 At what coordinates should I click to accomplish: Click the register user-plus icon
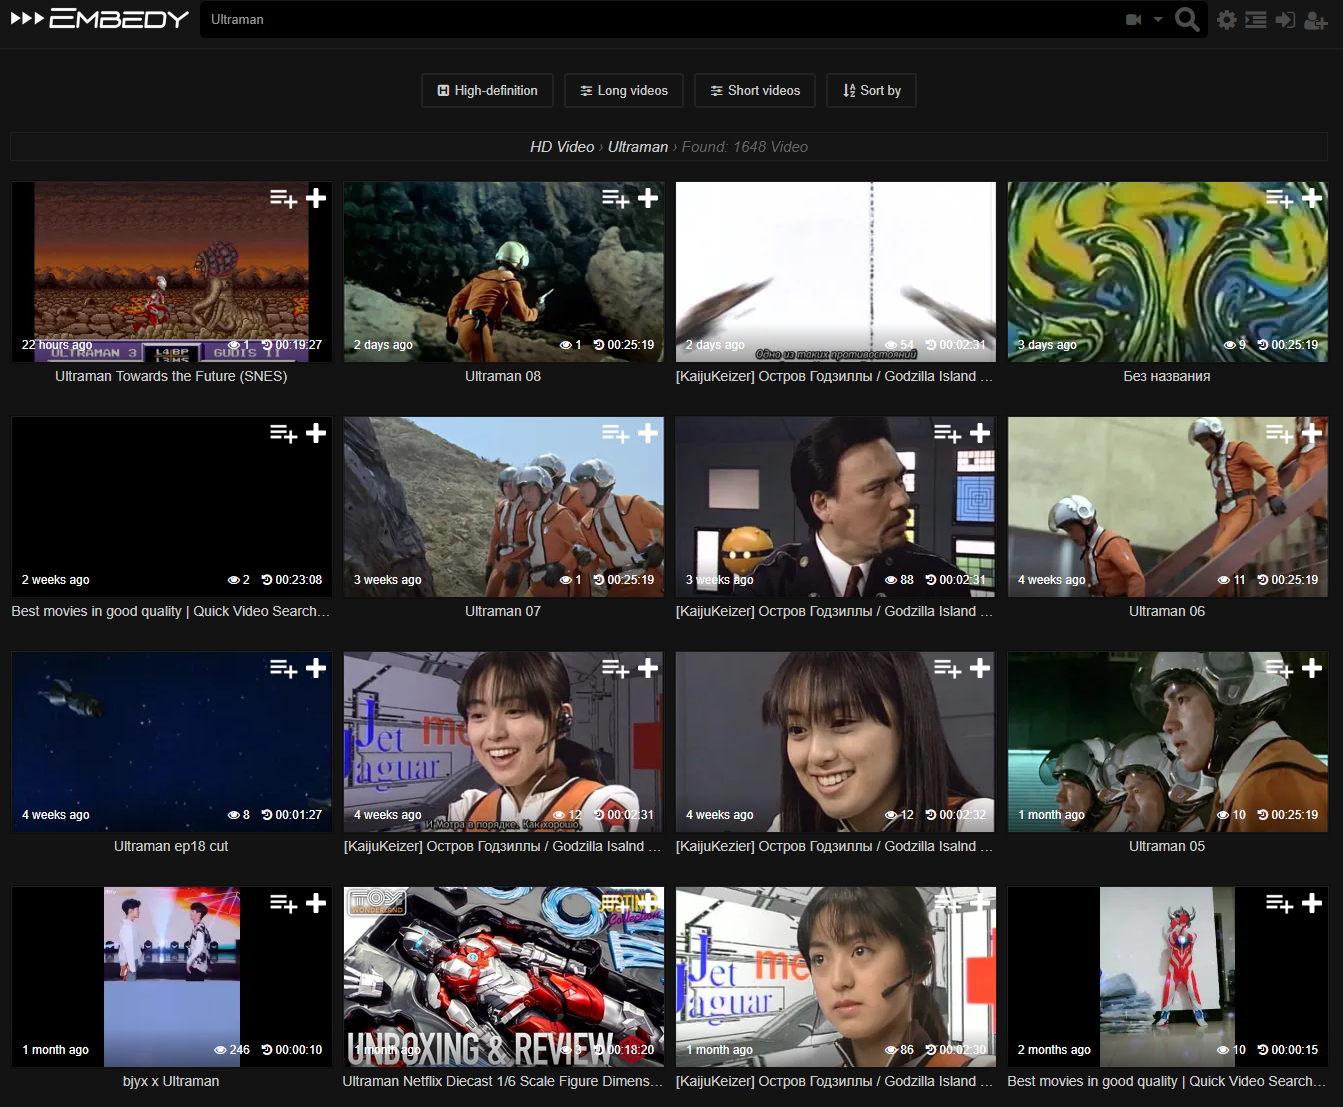pos(1316,20)
